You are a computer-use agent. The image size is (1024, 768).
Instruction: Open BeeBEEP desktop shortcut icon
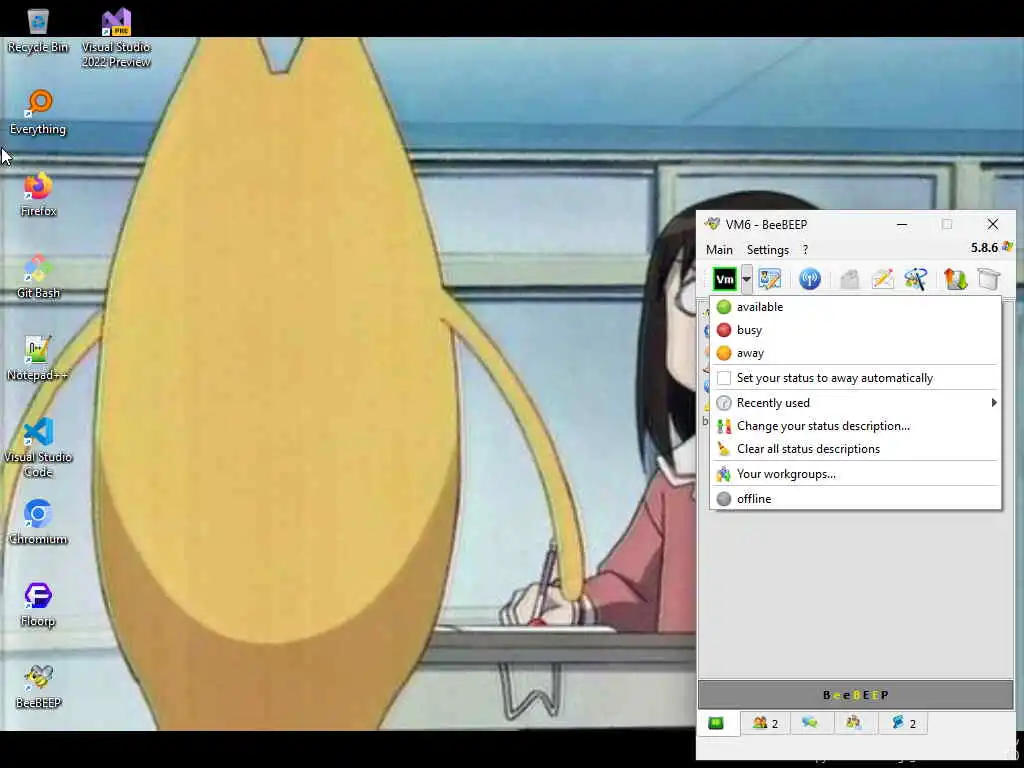point(38,687)
